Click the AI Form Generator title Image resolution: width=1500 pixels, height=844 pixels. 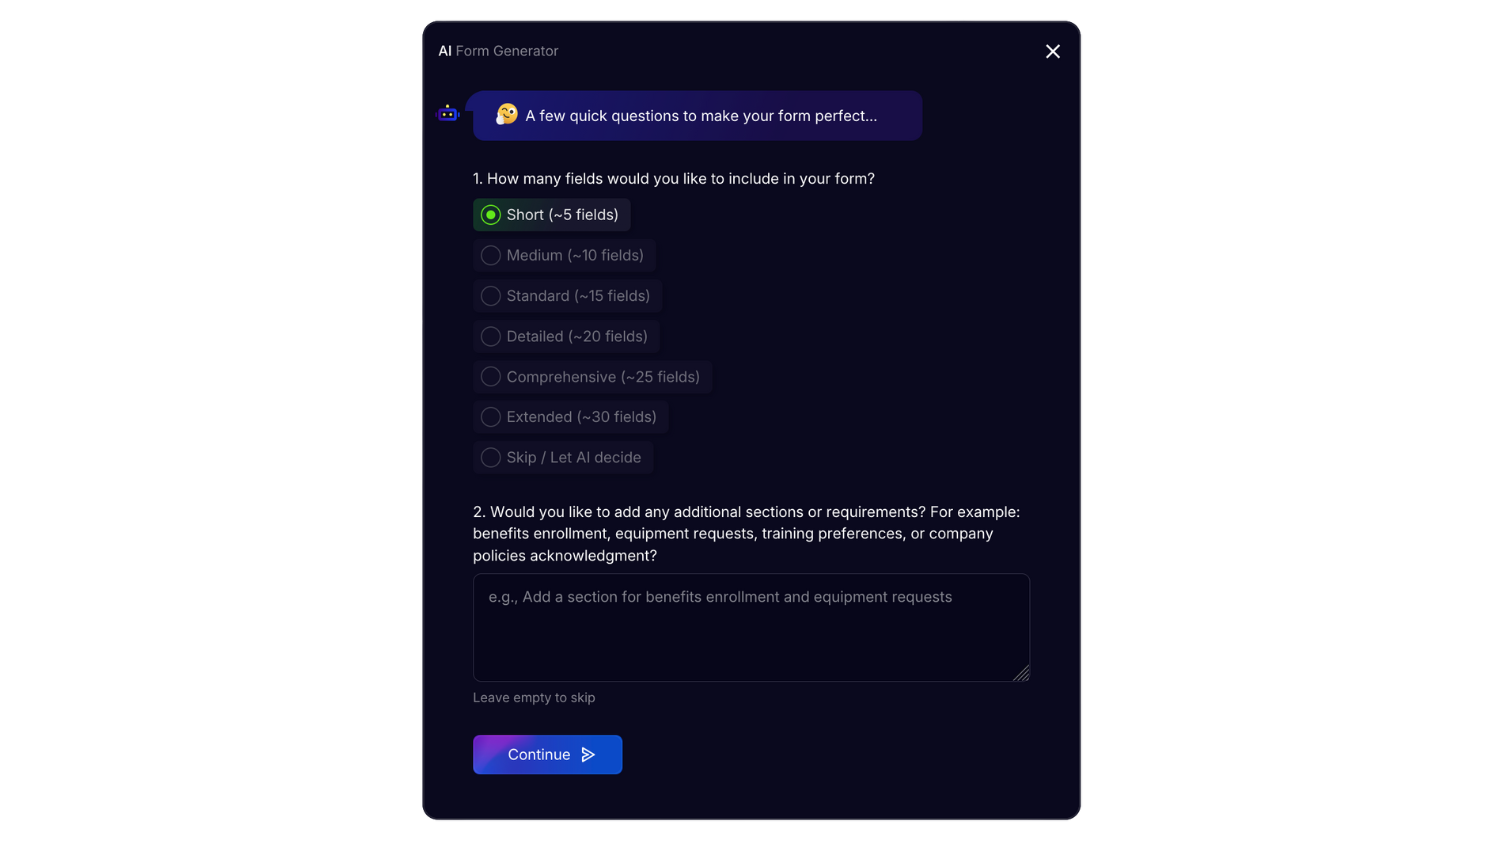pyautogui.click(x=498, y=51)
